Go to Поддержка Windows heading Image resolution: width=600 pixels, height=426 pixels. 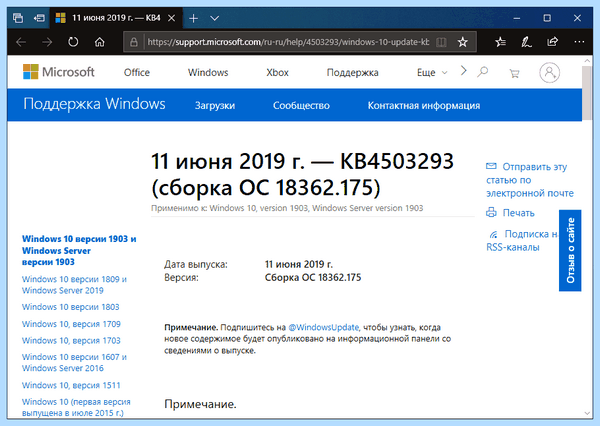94,104
